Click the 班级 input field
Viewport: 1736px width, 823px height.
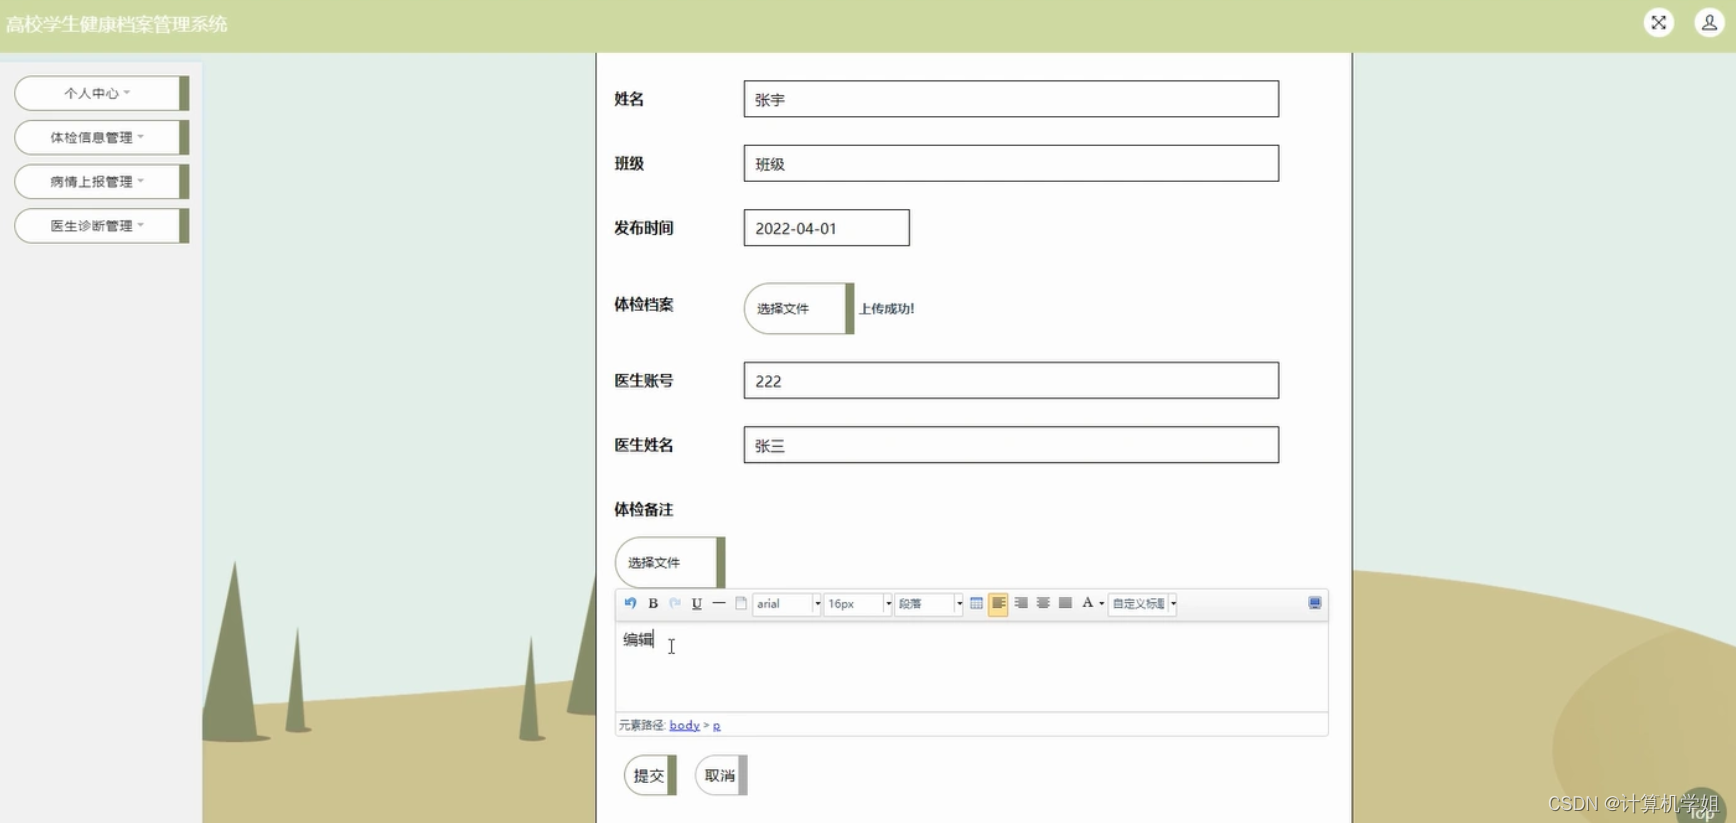click(x=1011, y=163)
